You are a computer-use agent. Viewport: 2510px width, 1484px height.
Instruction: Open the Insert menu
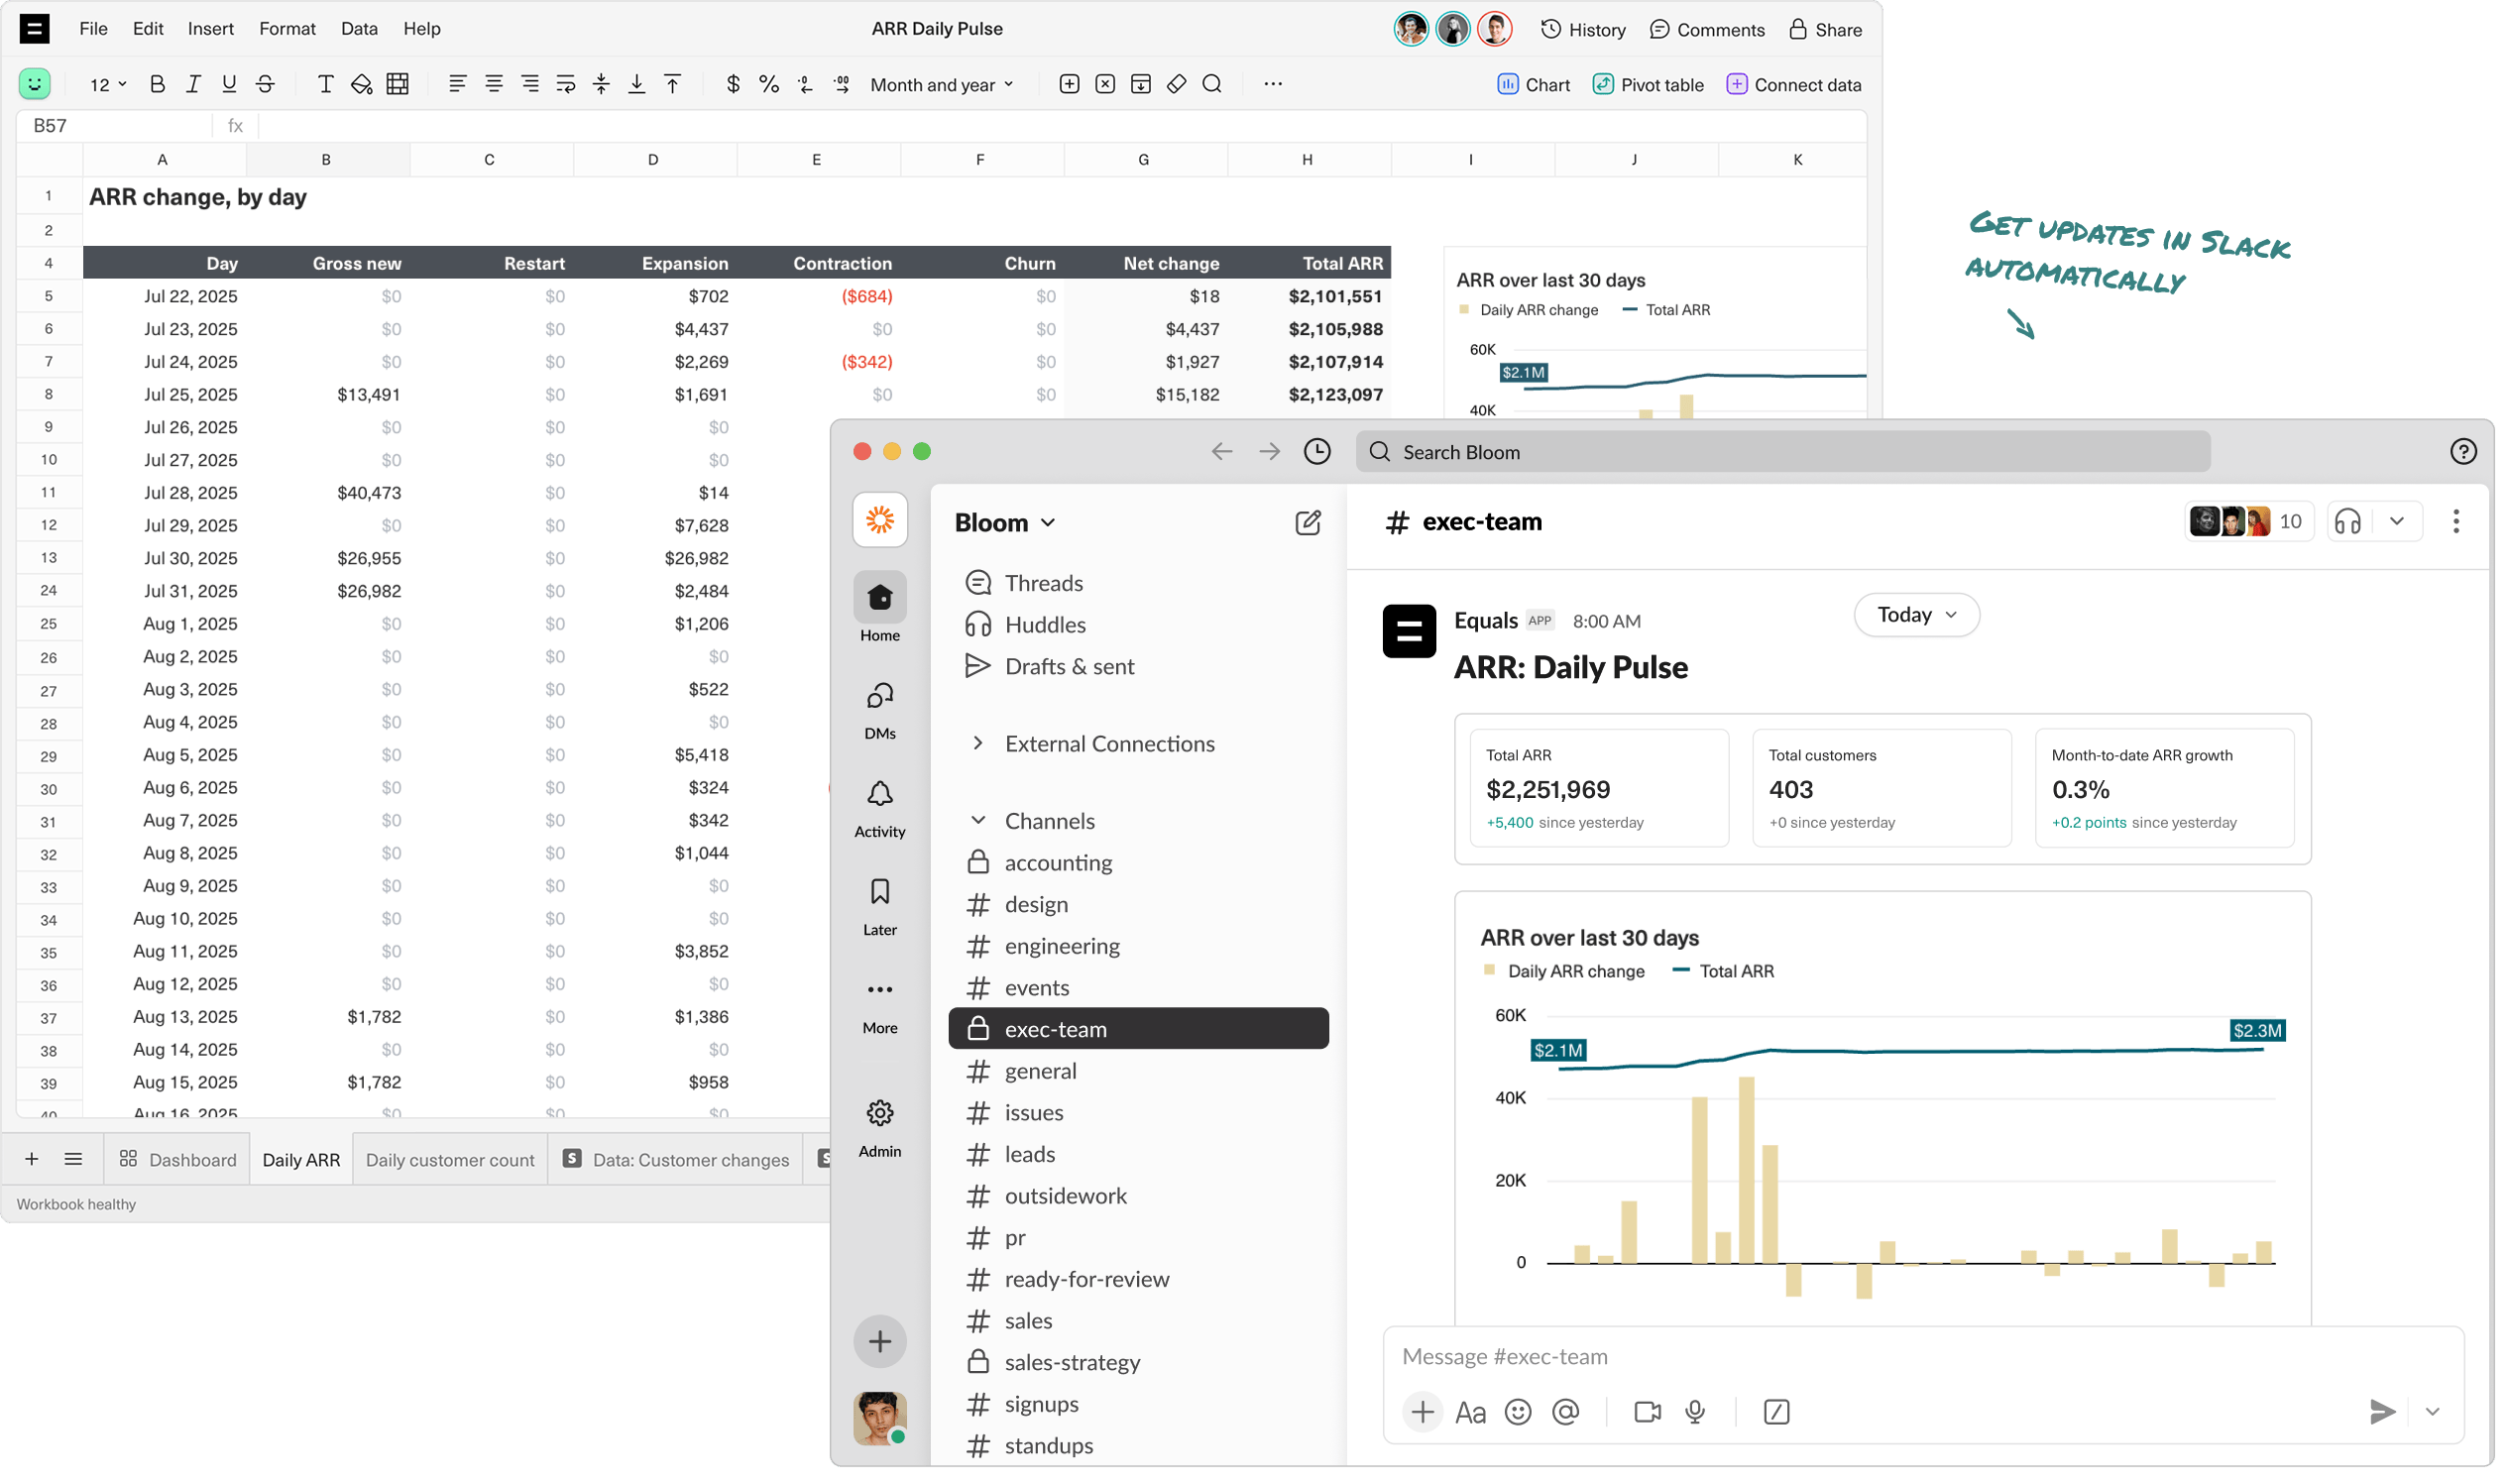point(211,29)
